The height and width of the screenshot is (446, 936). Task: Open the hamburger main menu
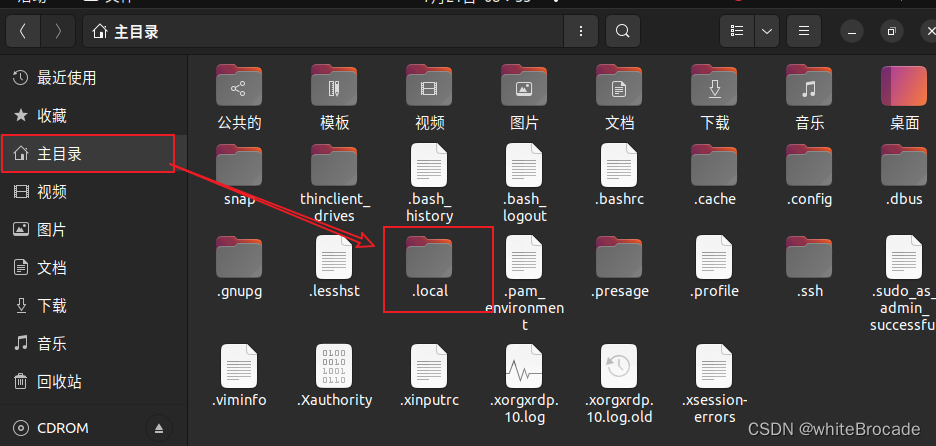coord(803,31)
